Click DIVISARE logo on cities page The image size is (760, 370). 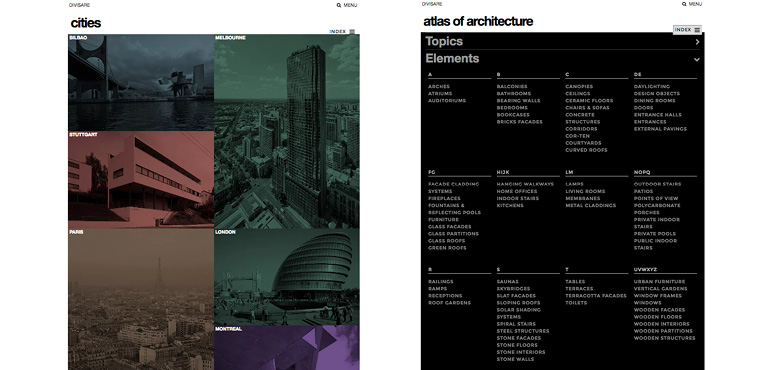[x=79, y=5]
